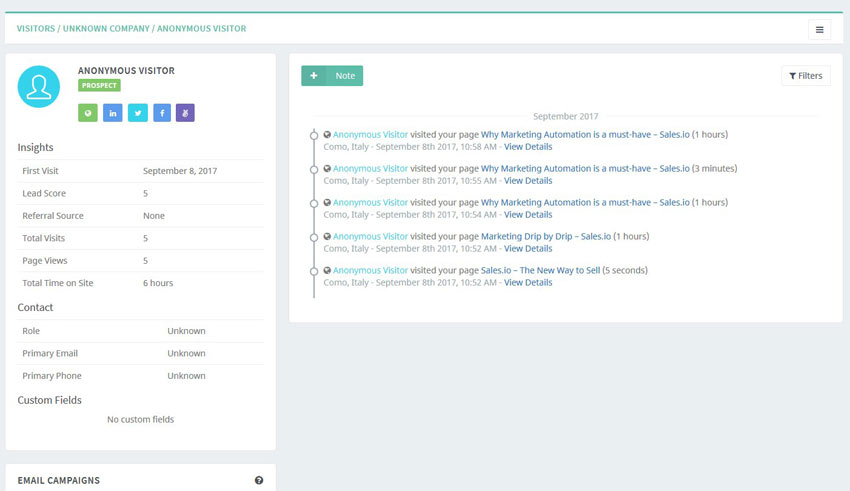Go to Visitors in the breadcrumb
This screenshot has height=491, width=850.
click(36, 29)
